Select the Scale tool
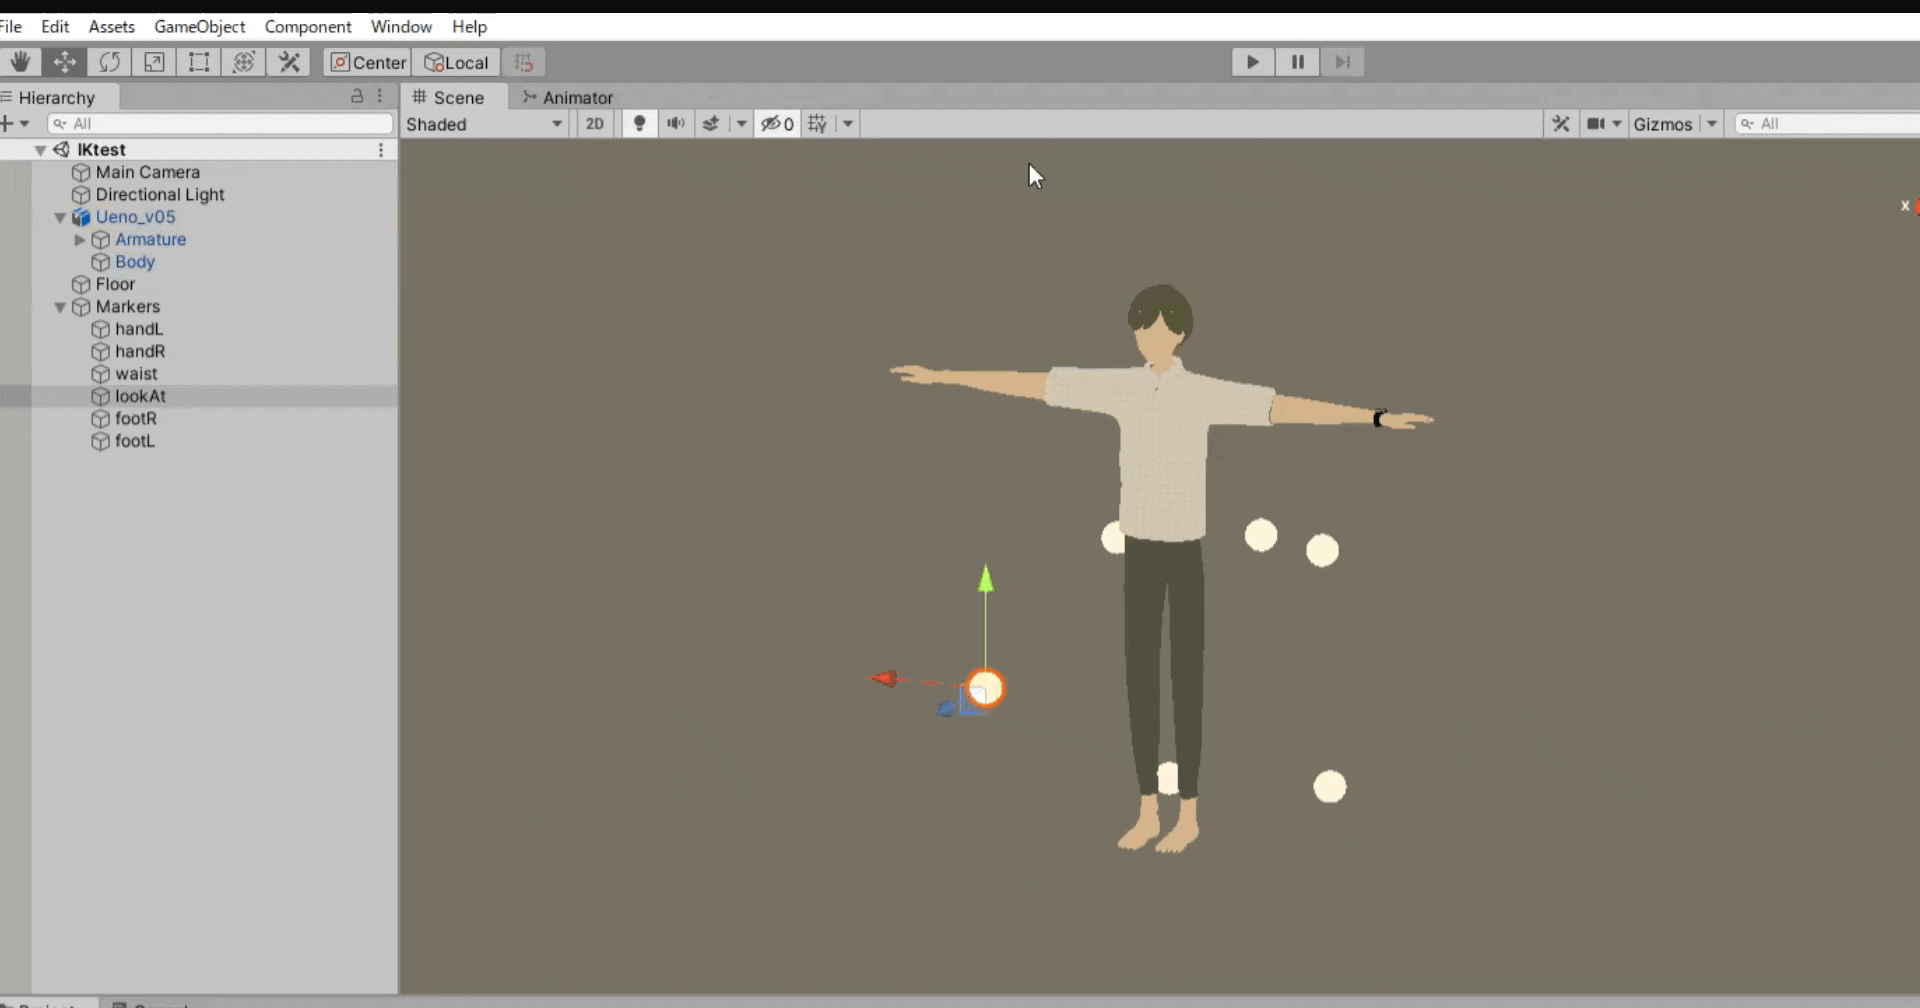The width and height of the screenshot is (1920, 1008). click(154, 62)
